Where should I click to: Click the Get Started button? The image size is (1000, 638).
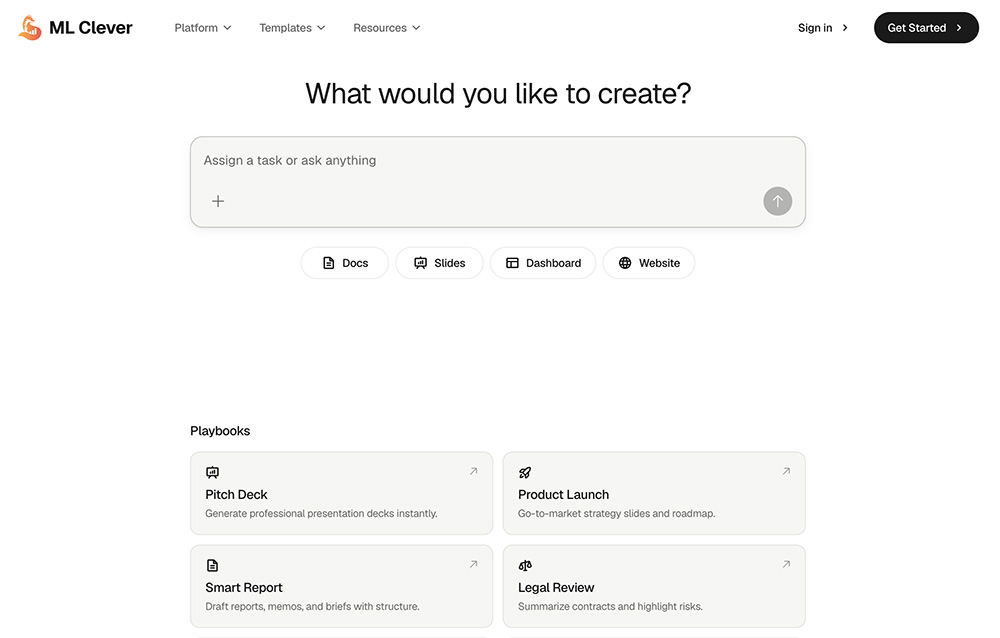pyautogui.click(x=926, y=28)
